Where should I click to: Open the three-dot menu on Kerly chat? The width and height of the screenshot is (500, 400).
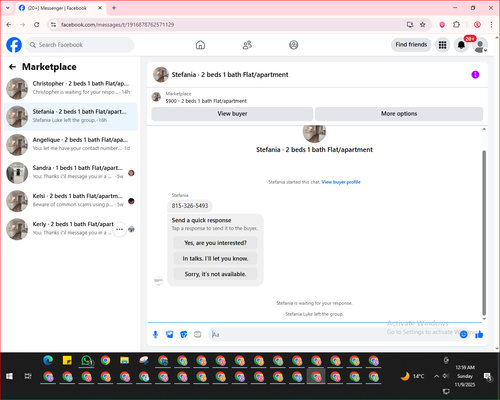[119, 229]
